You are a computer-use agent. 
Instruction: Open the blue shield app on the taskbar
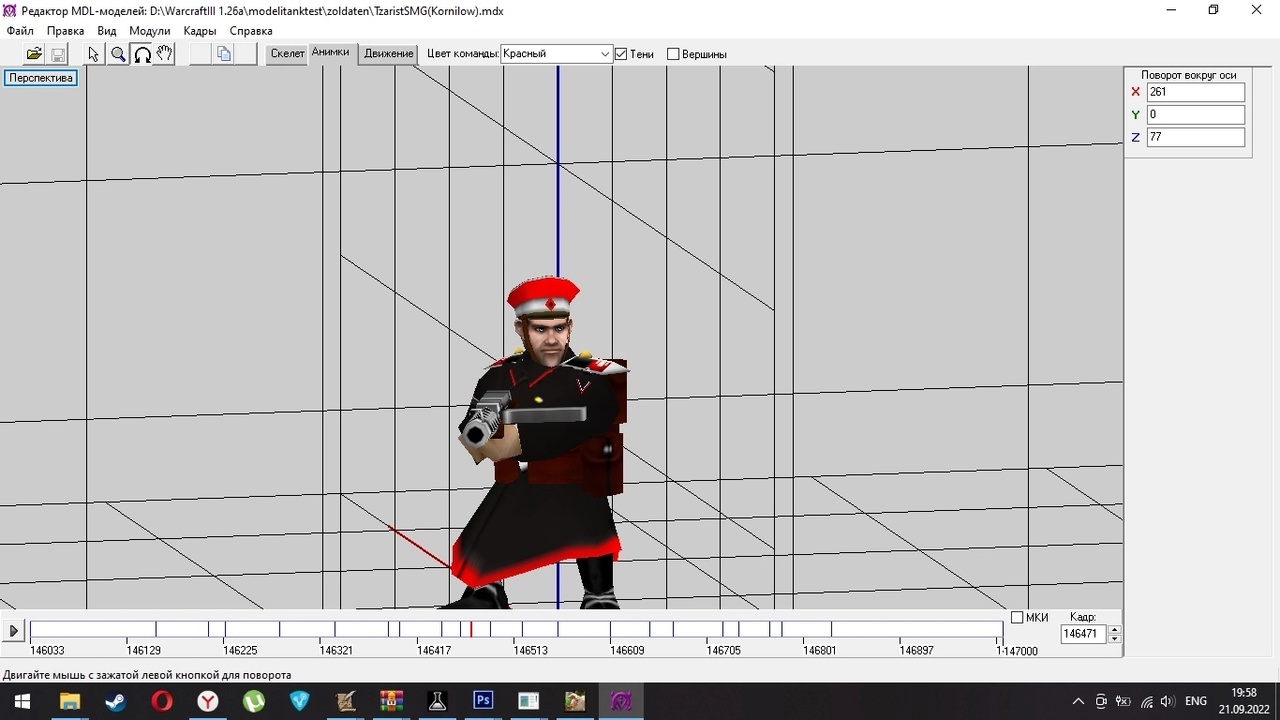tap(299, 702)
